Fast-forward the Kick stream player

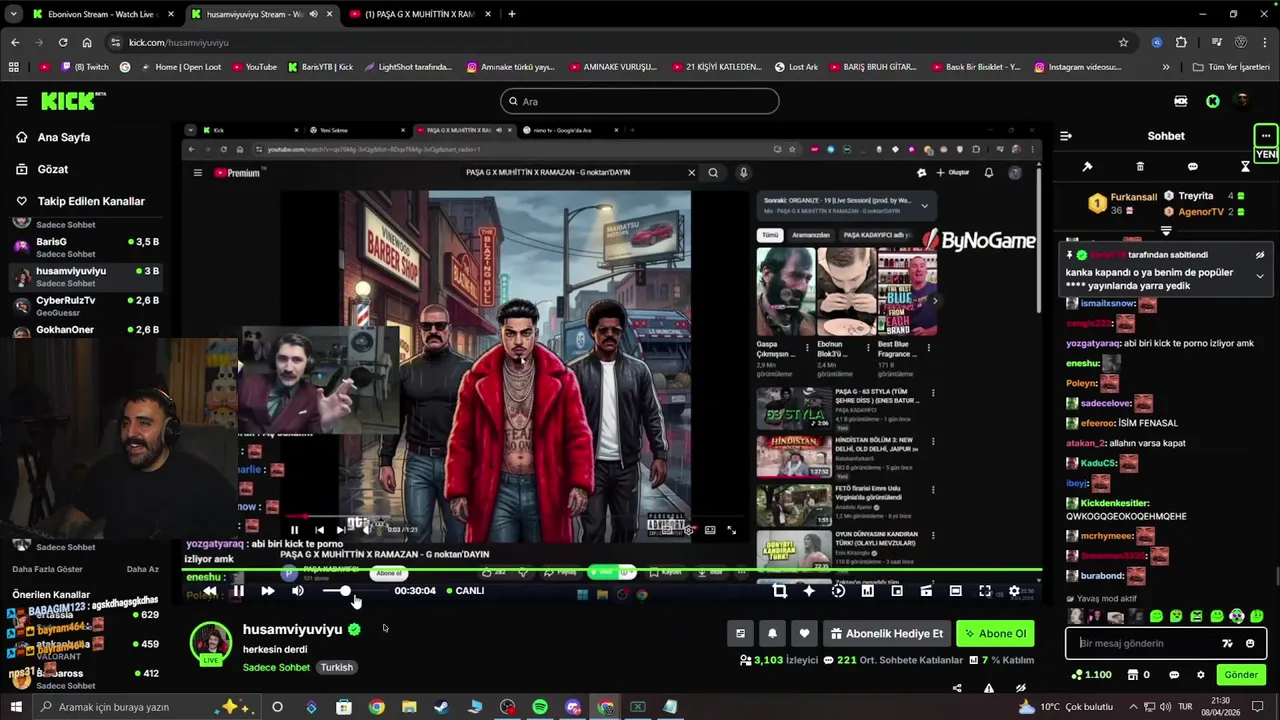[x=267, y=591]
